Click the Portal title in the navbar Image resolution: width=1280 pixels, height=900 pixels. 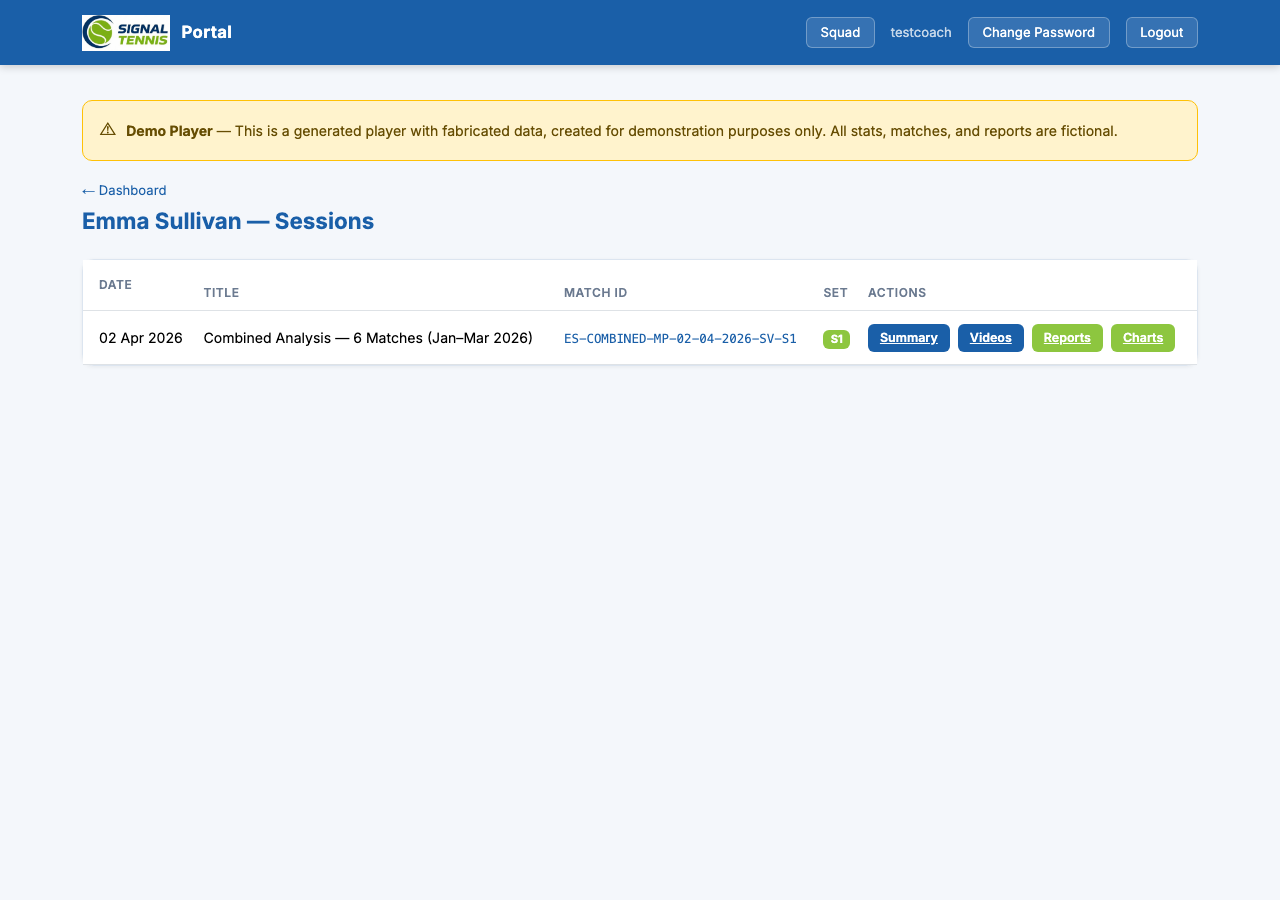tap(206, 32)
